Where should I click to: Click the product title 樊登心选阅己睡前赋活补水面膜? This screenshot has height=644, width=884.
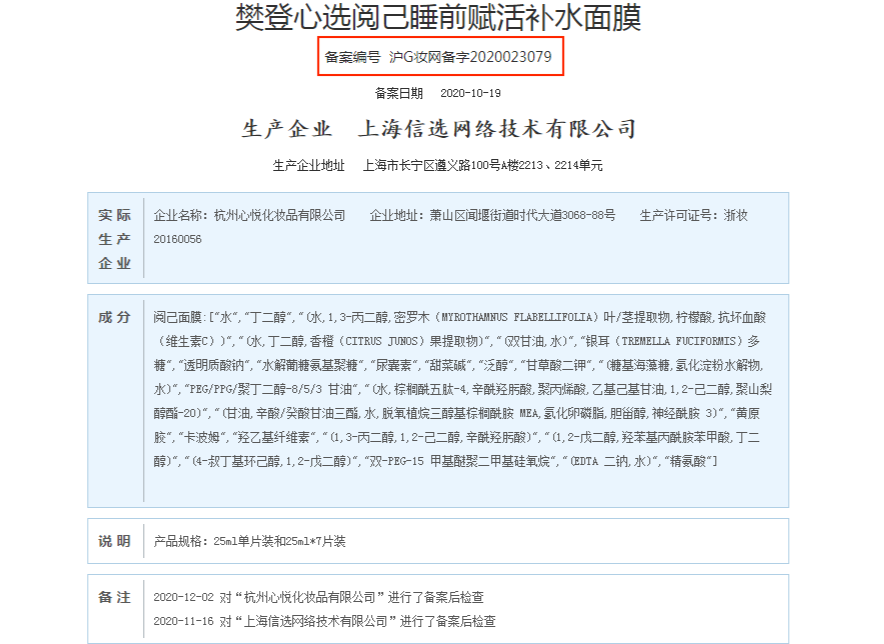click(x=438, y=17)
